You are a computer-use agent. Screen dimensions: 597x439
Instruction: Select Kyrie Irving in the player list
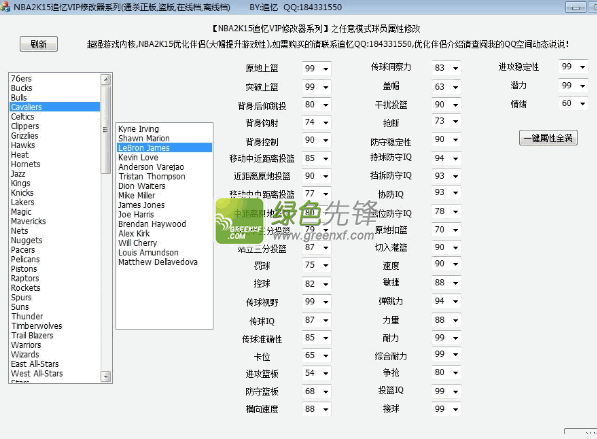(164, 129)
